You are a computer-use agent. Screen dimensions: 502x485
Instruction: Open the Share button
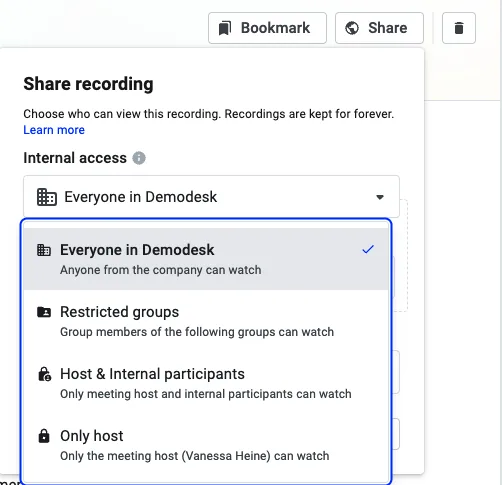coord(379,28)
